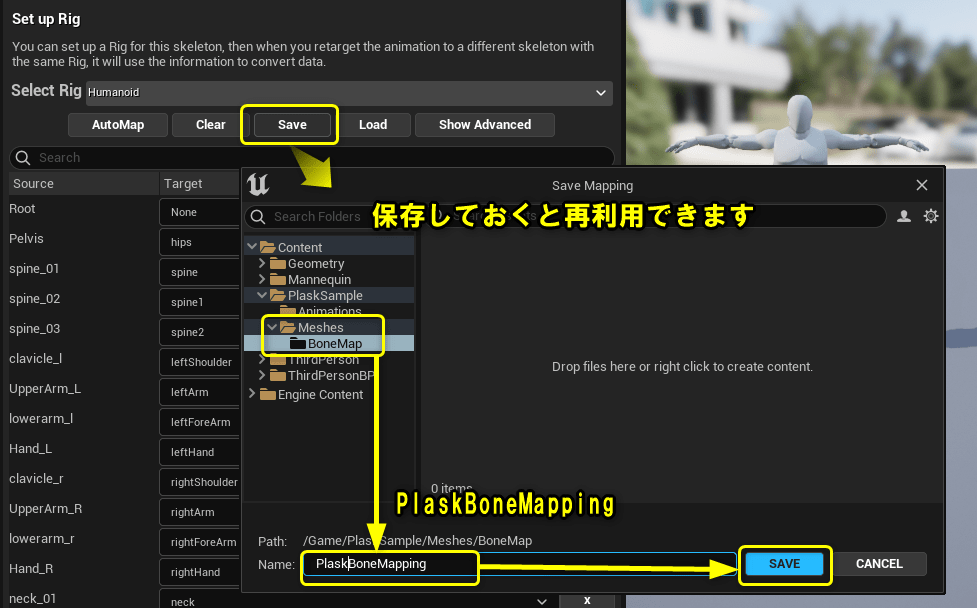Viewport: 977px width, 608px height.
Task: Expand the Geometry folder arrow
Action: tap(262, 263)
